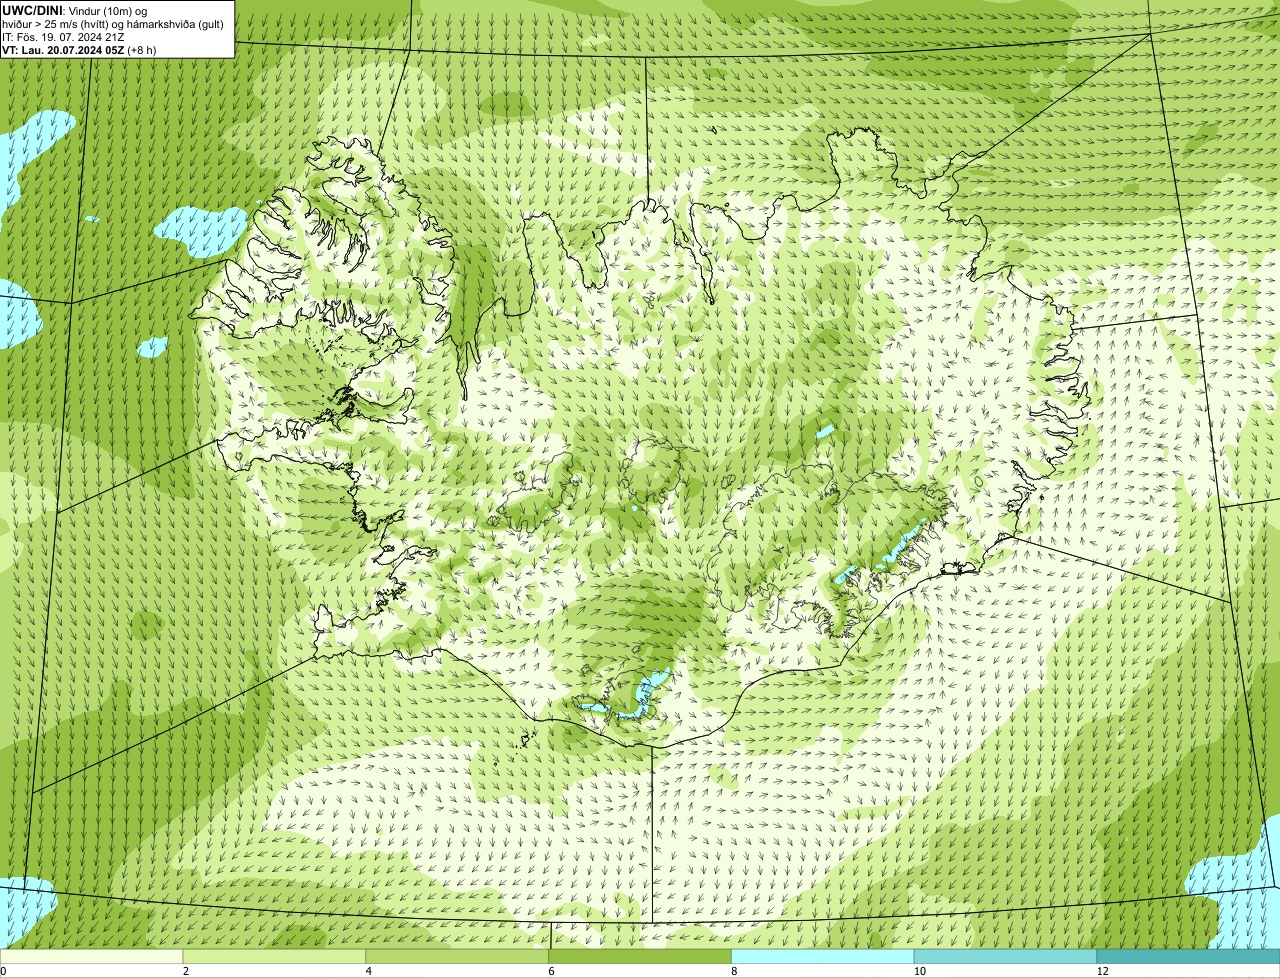Click the "IT: Fös. 19. 07. 2024 21Z" line
This screenshot has width=1280, height=978.
[x=63, y=36]
